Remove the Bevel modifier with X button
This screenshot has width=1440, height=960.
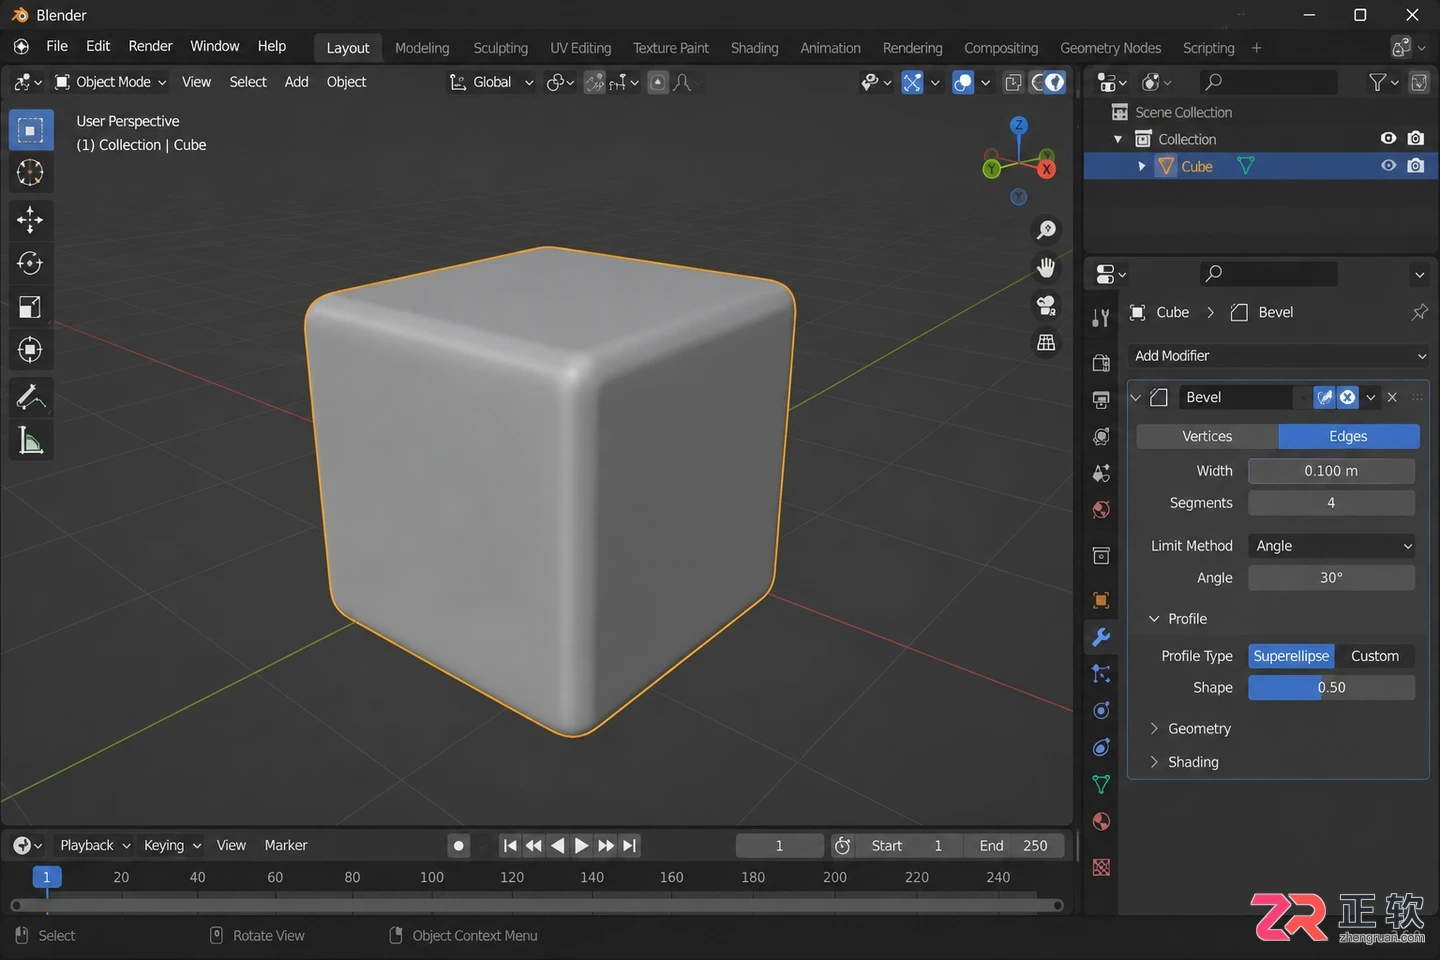tap(1392, 397)
